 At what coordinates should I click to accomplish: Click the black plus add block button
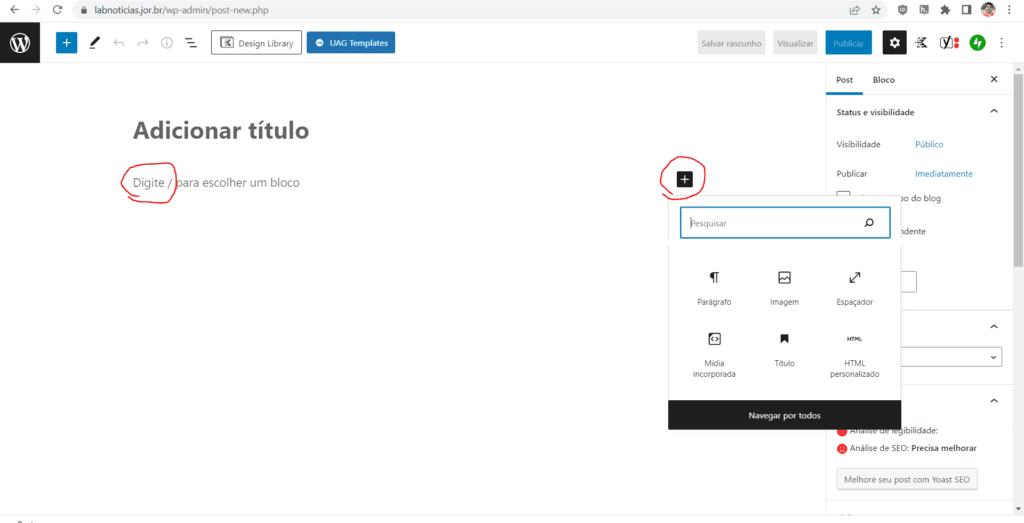[x=684, y=179]
